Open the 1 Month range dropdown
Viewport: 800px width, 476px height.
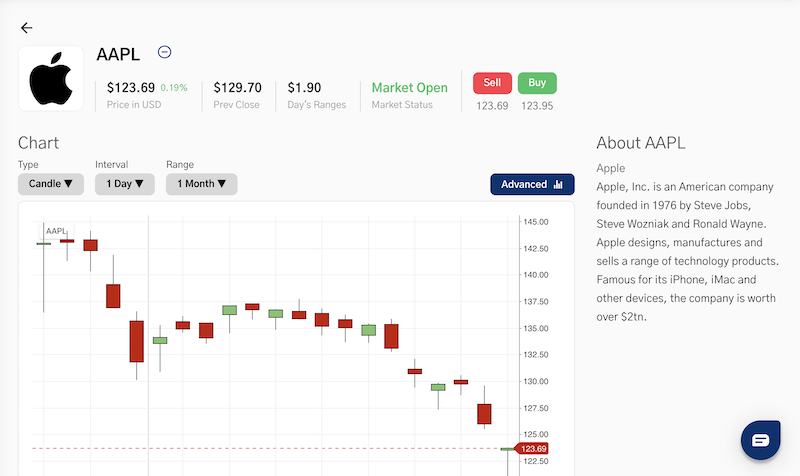(x=202, y=184)
